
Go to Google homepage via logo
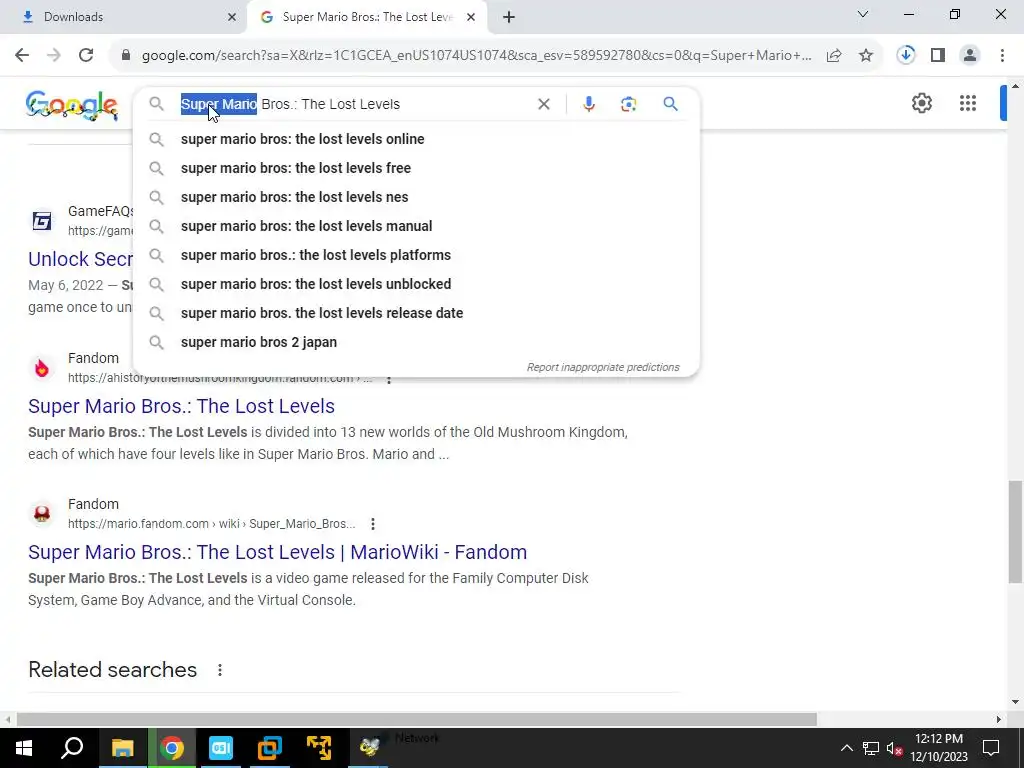72,105
